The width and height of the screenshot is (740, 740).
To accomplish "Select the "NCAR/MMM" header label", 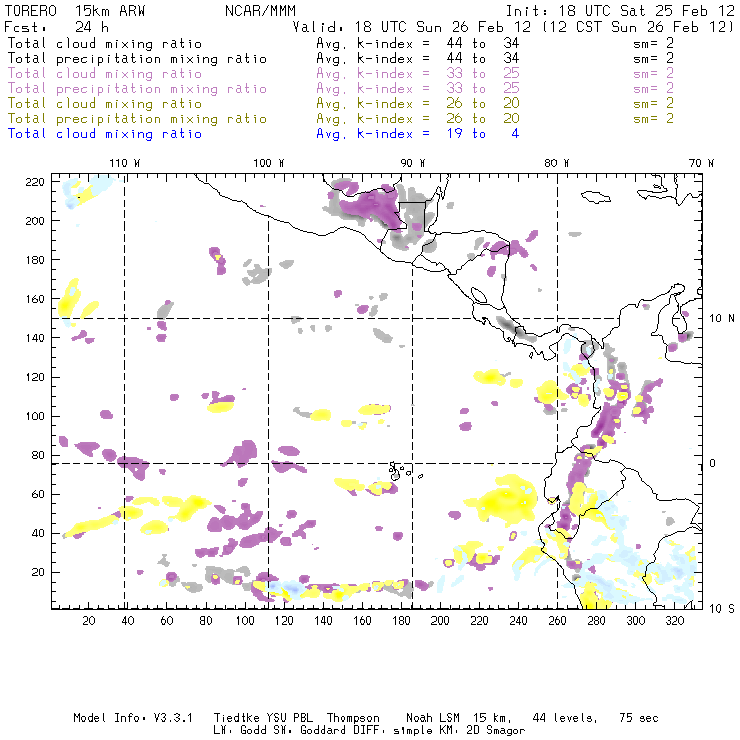I will click(261, 11).
